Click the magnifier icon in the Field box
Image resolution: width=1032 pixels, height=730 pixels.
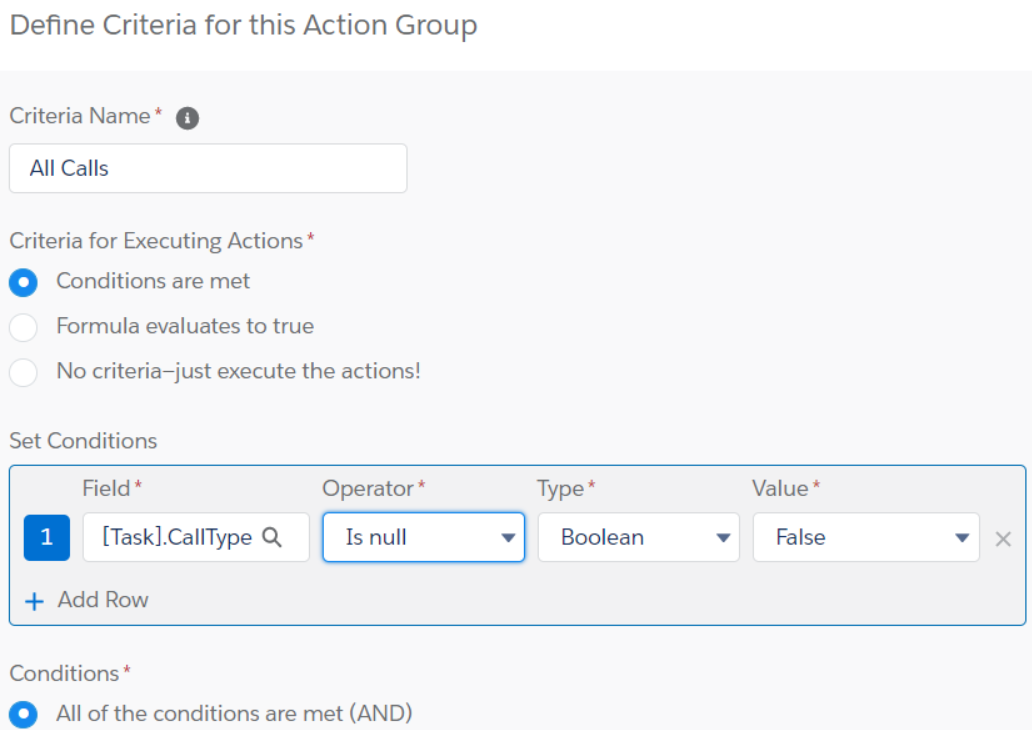[271, 538]
